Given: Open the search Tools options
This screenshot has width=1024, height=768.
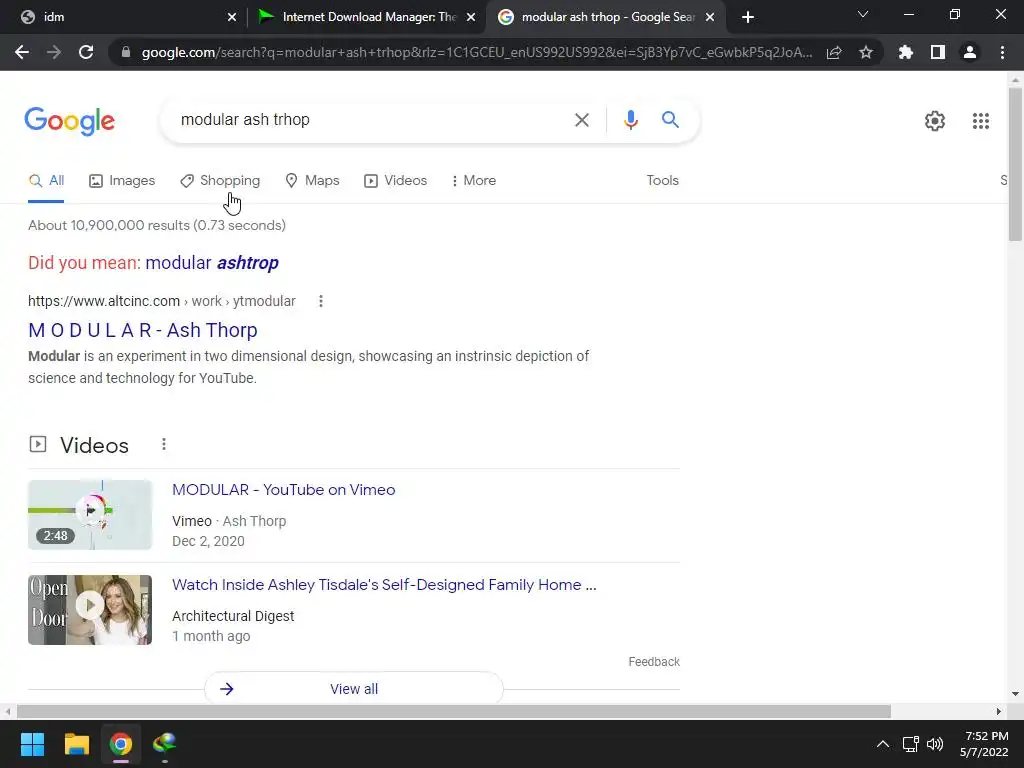Looking at the screenshot, I should pyautogui.click(x=662, y=180).
